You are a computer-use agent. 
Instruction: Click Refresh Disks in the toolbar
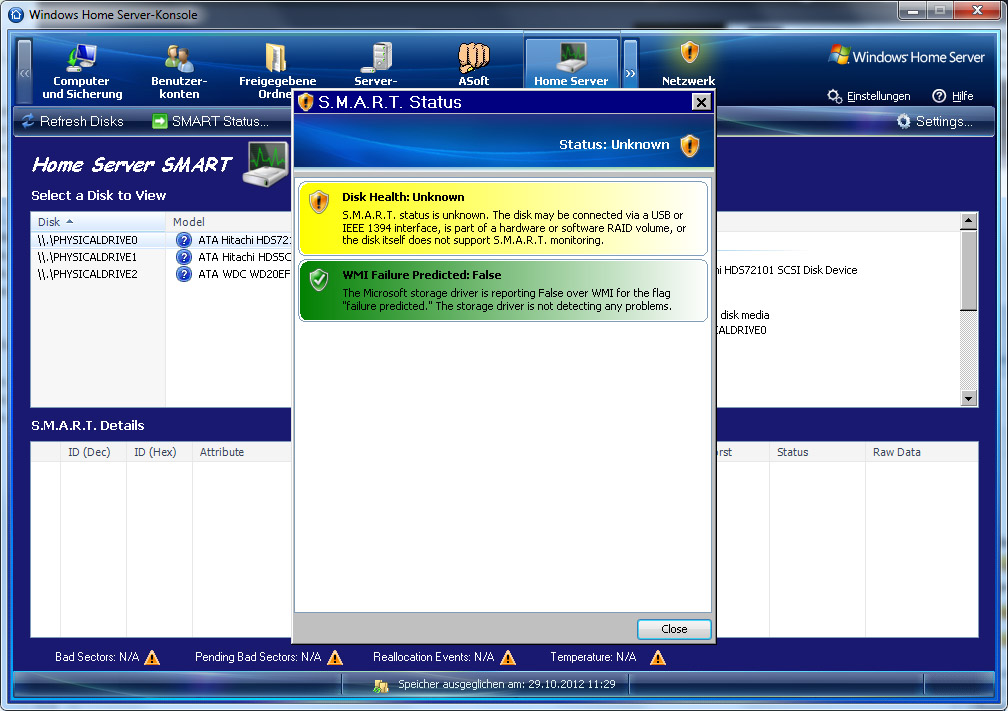coord(73,121)
